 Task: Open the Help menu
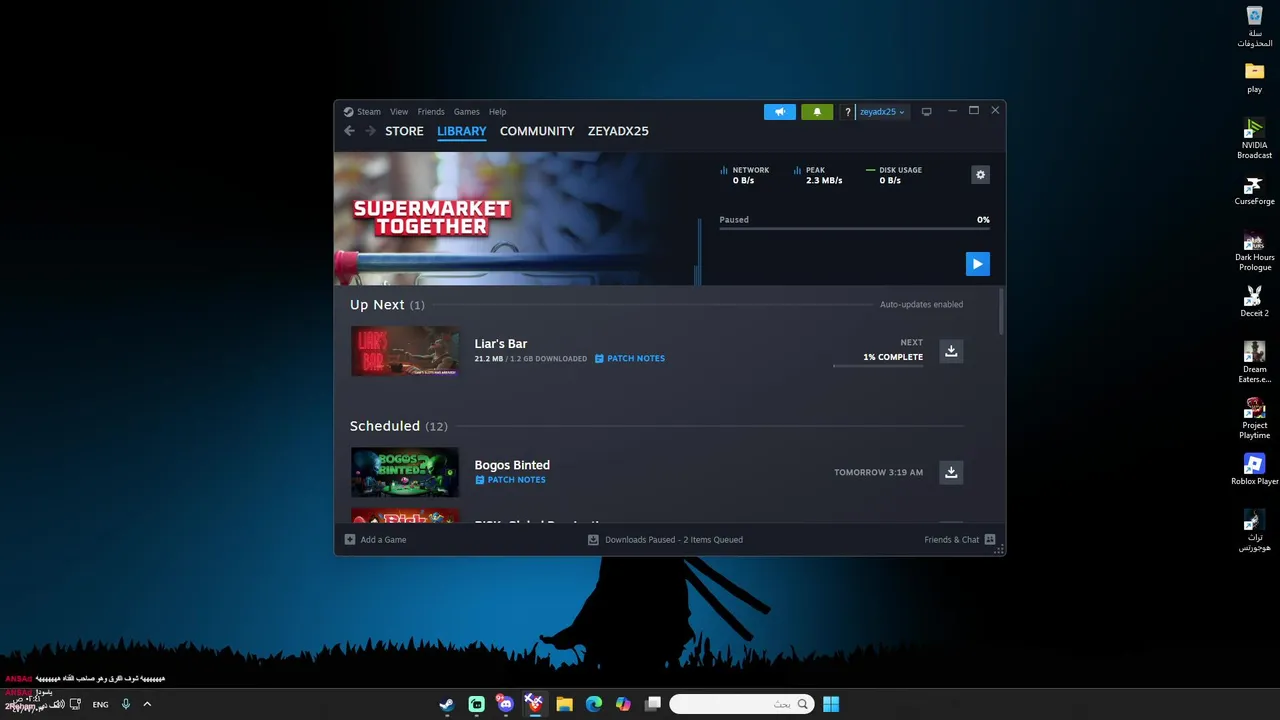tap(498, 112)
